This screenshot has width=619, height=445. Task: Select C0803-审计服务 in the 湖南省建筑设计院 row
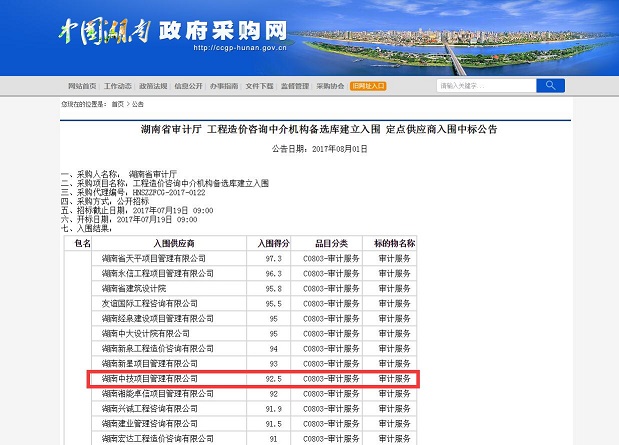tap(331, 289)
